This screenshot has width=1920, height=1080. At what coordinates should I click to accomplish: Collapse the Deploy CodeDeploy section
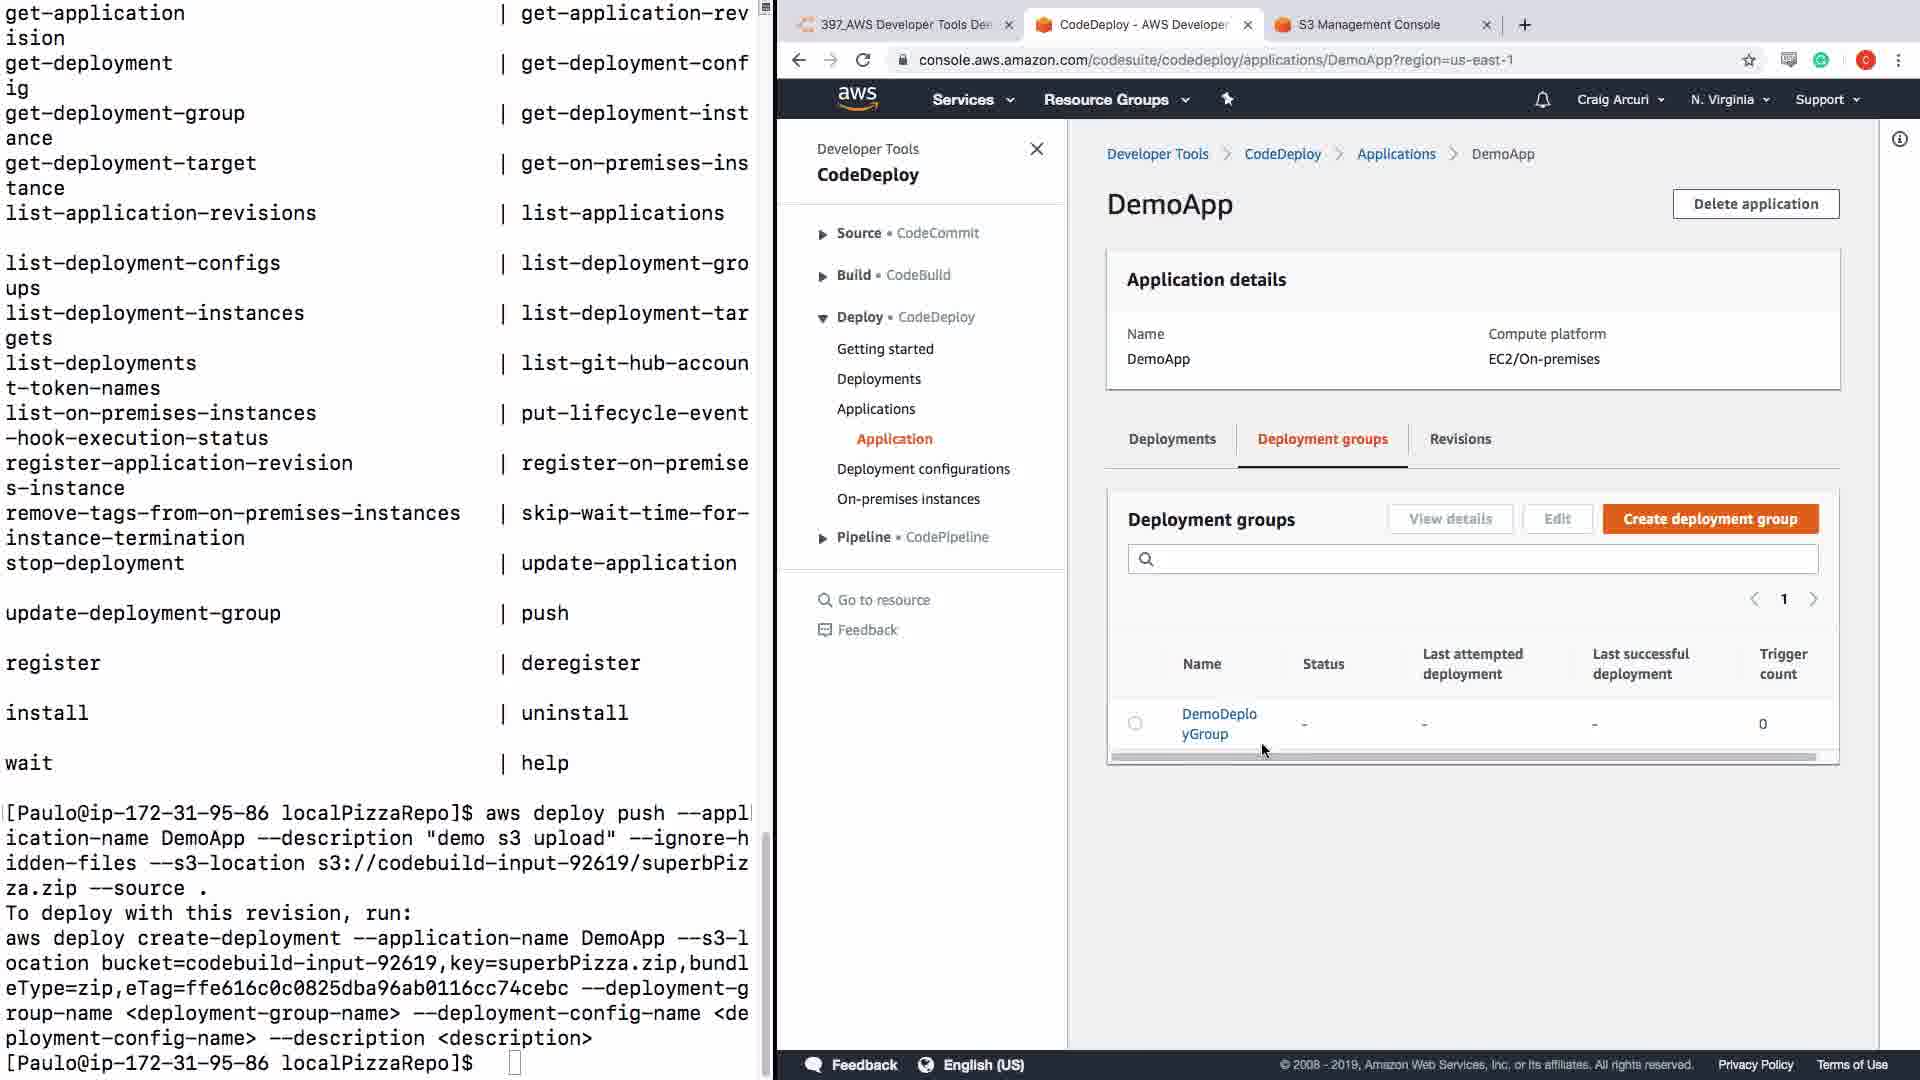click(822, 318)
